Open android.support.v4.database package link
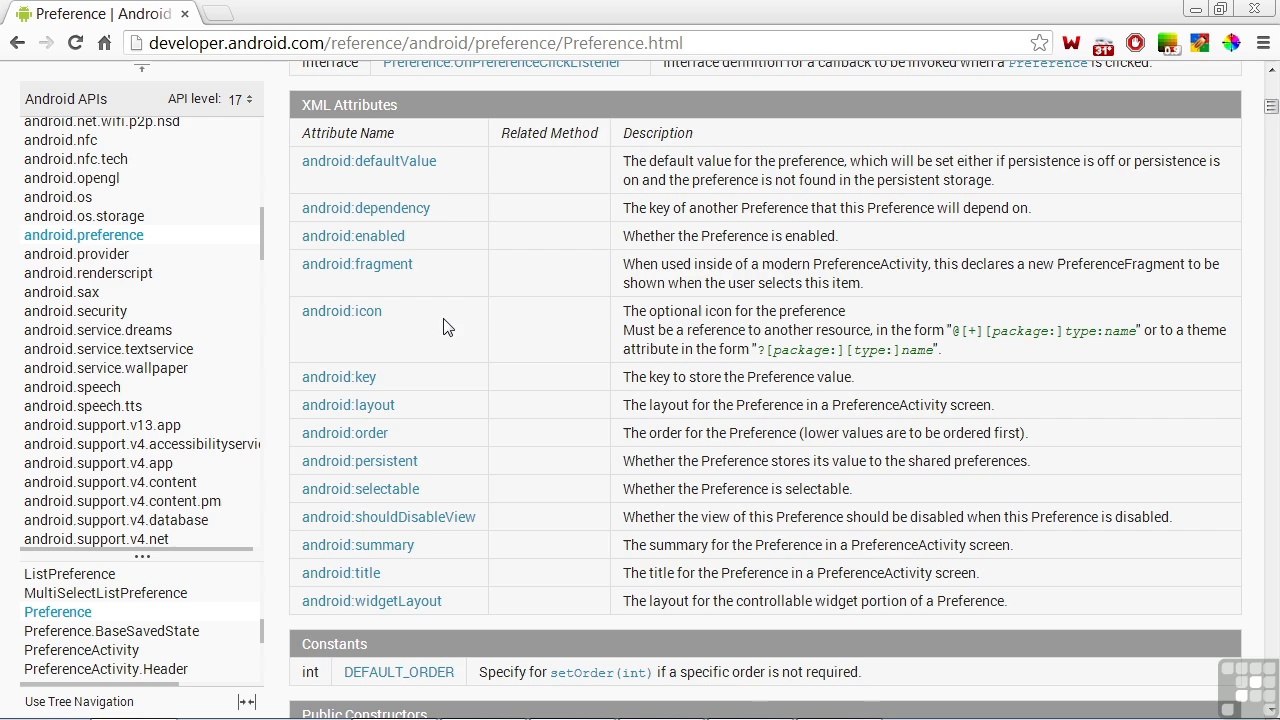The height and width of the screenshot is (720, 1280). (x=116, y=520)
